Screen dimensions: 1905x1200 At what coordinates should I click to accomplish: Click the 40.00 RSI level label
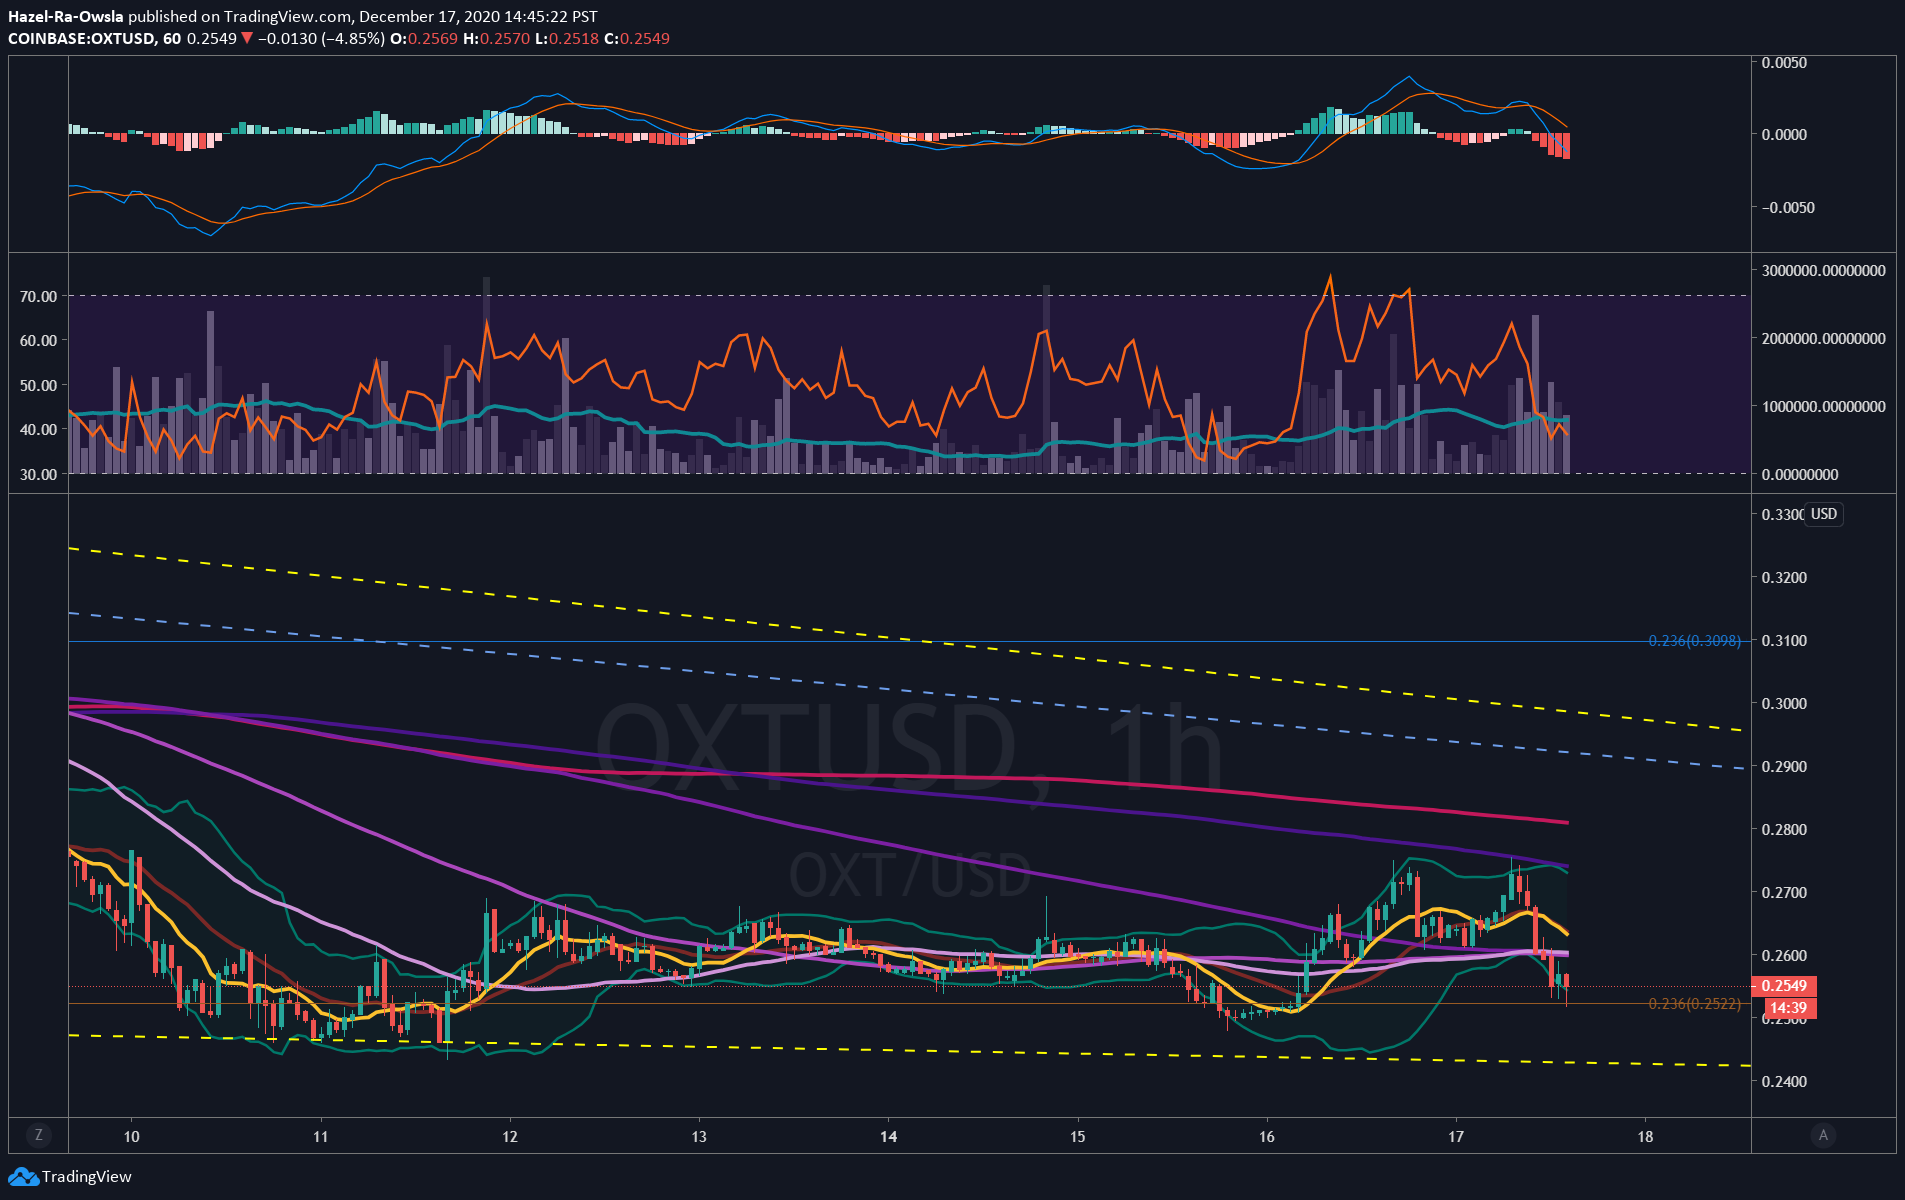coord(38,430)
